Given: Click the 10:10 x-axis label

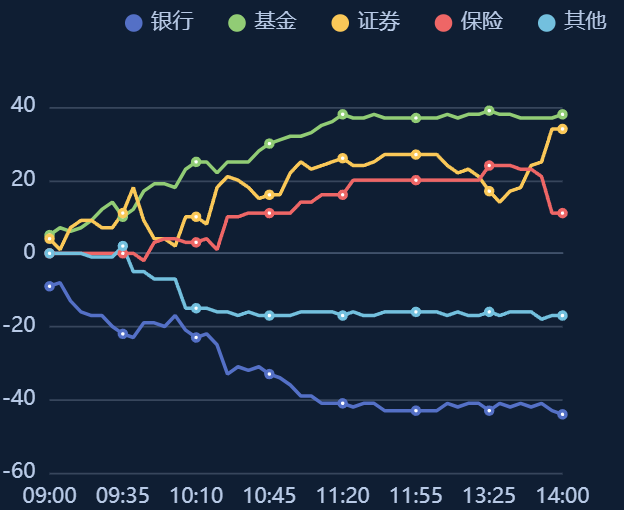Looking at the screenshot, I should [x=196, y=496].
